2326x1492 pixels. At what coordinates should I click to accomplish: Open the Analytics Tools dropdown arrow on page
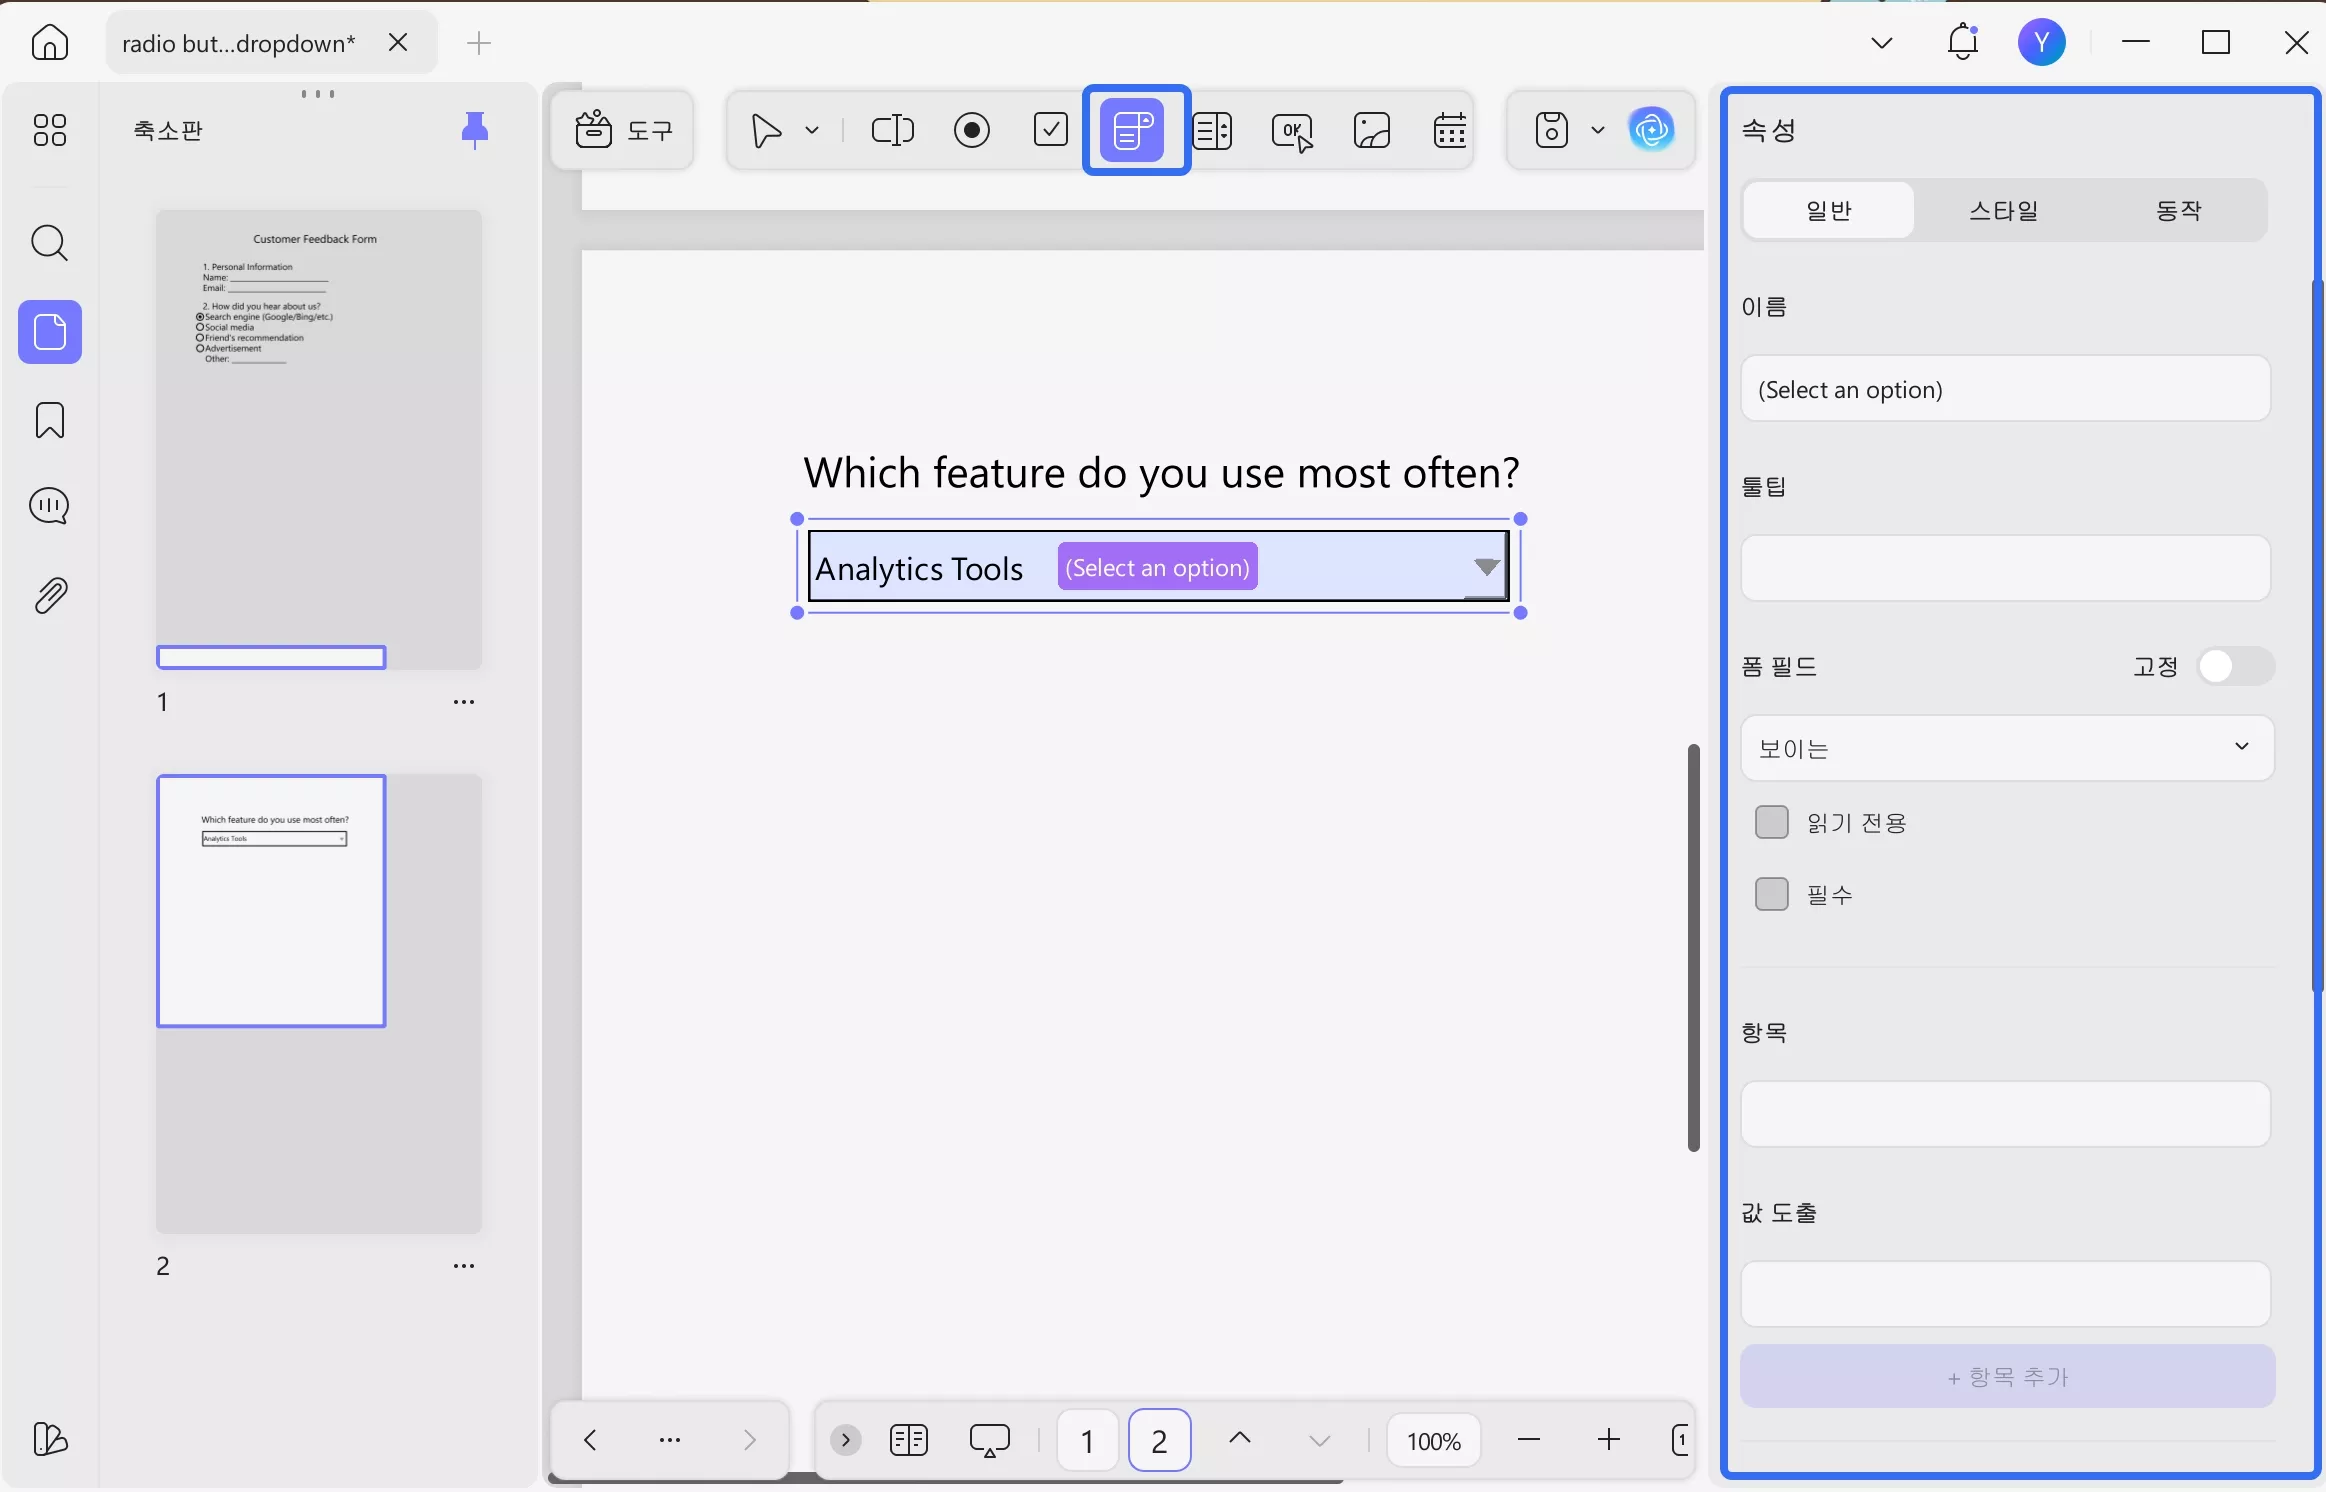pyautogui.click(x=1486, y=567)
